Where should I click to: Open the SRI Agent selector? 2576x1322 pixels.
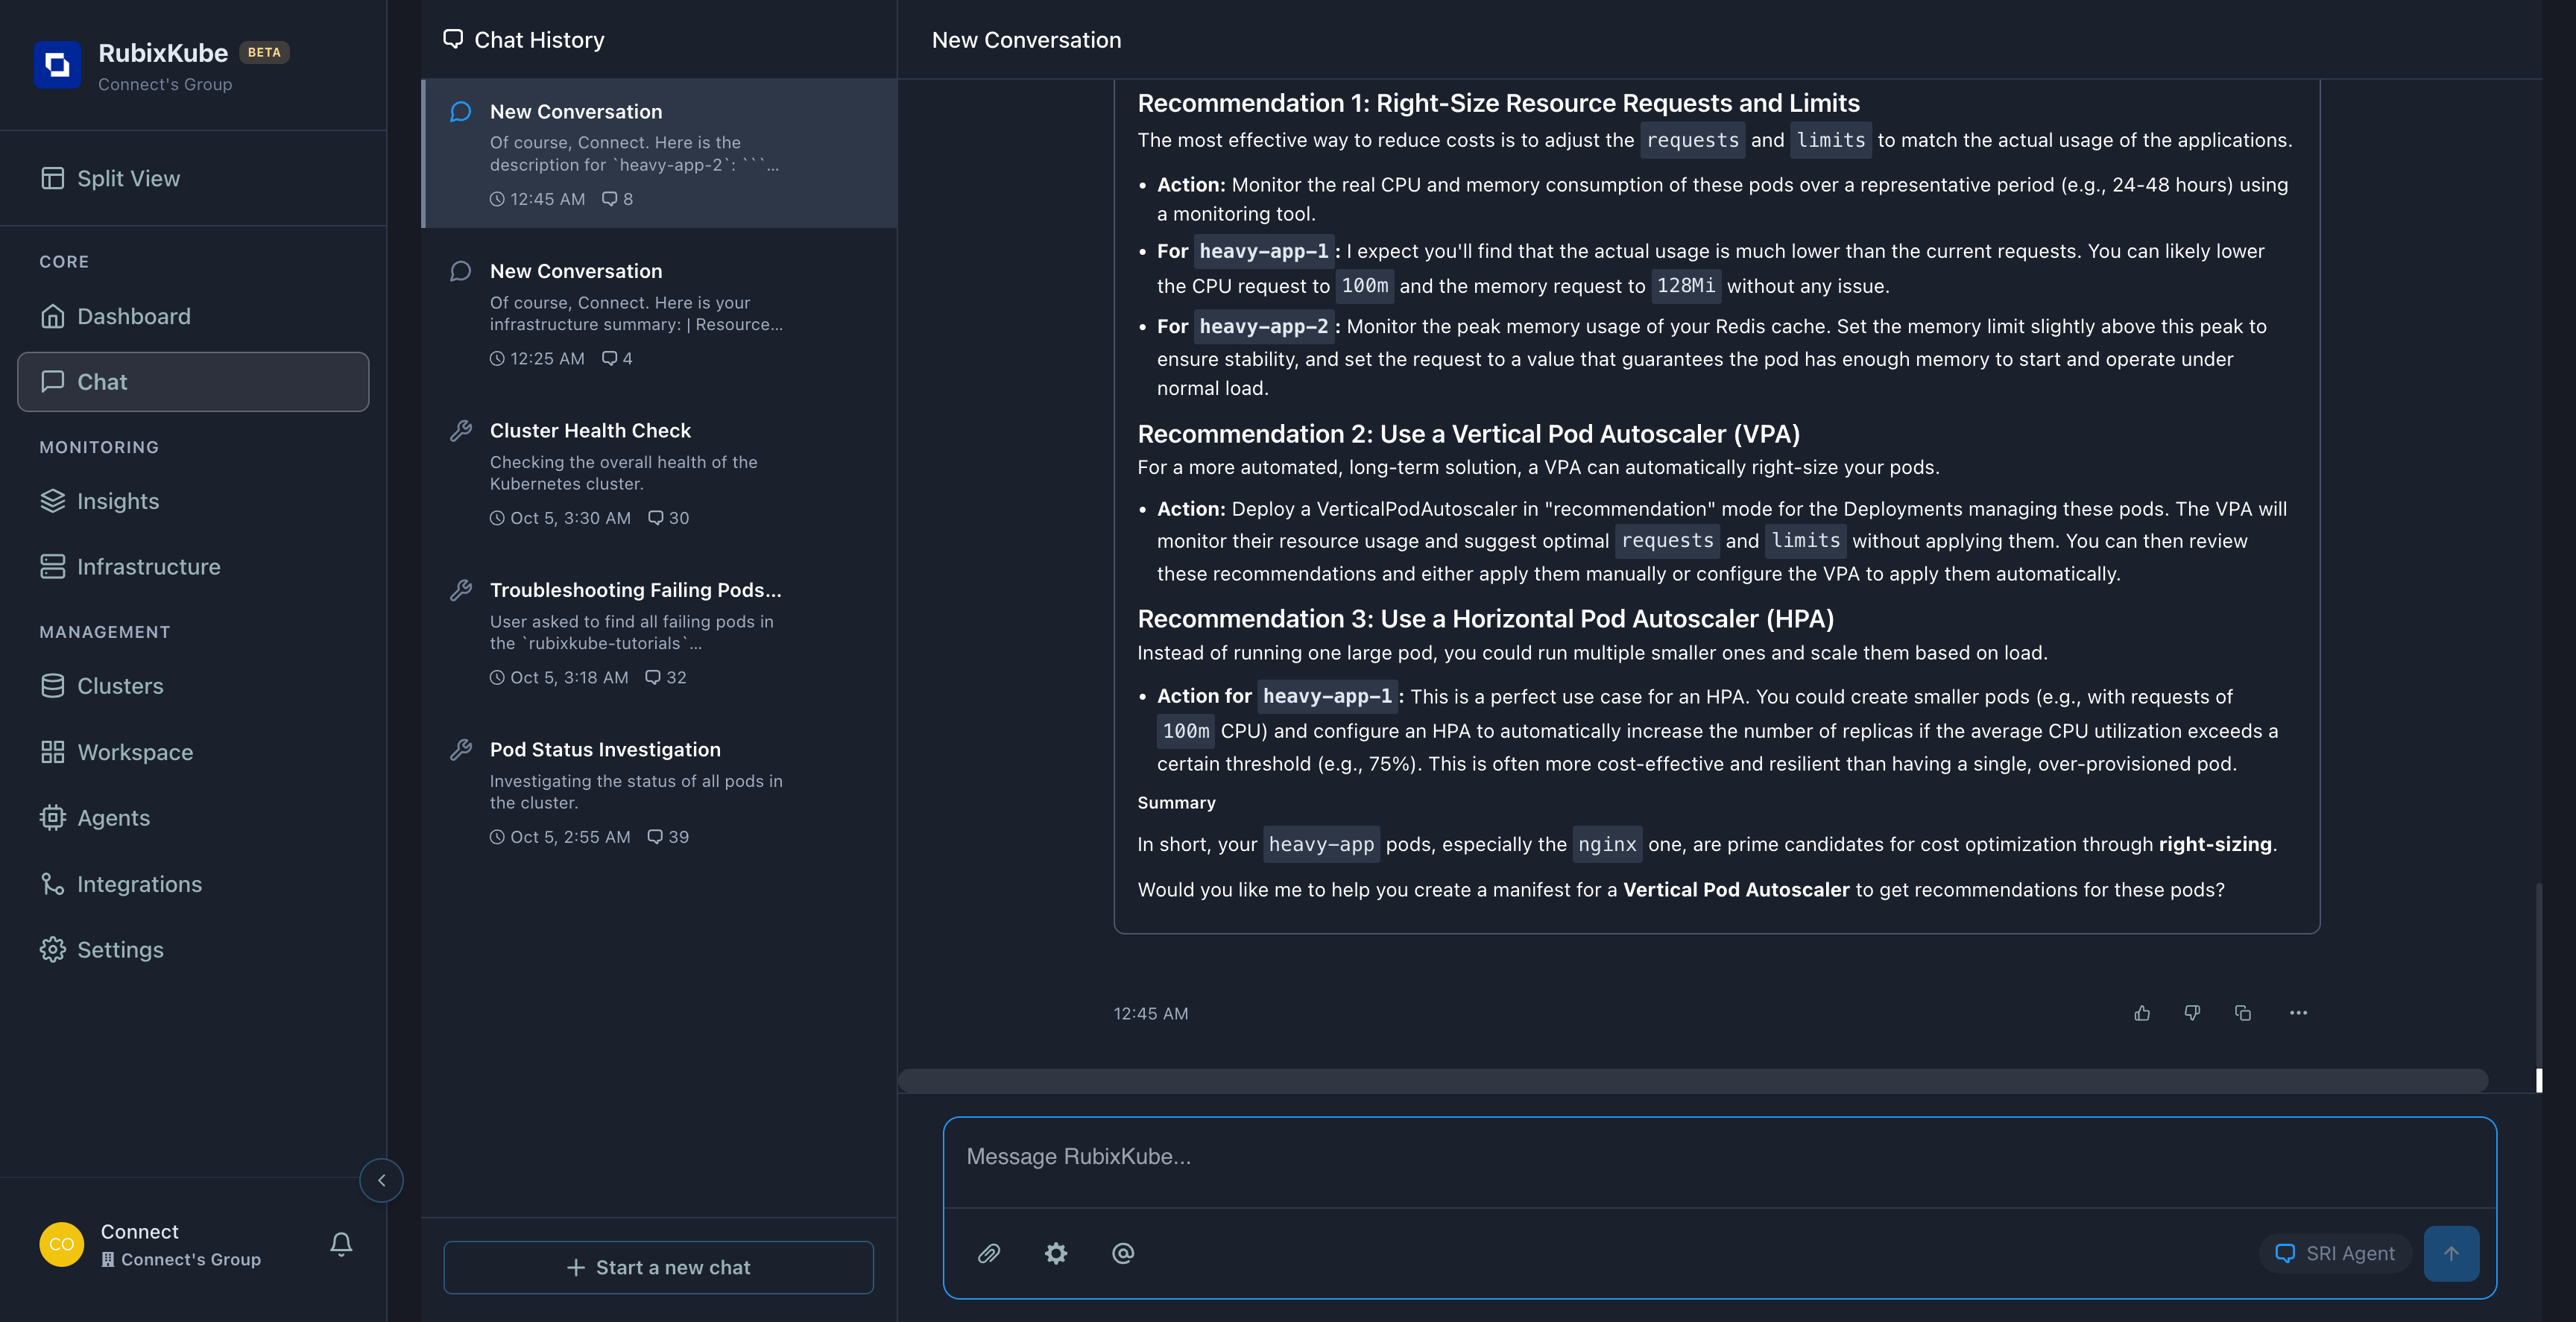[2335, 1253]
